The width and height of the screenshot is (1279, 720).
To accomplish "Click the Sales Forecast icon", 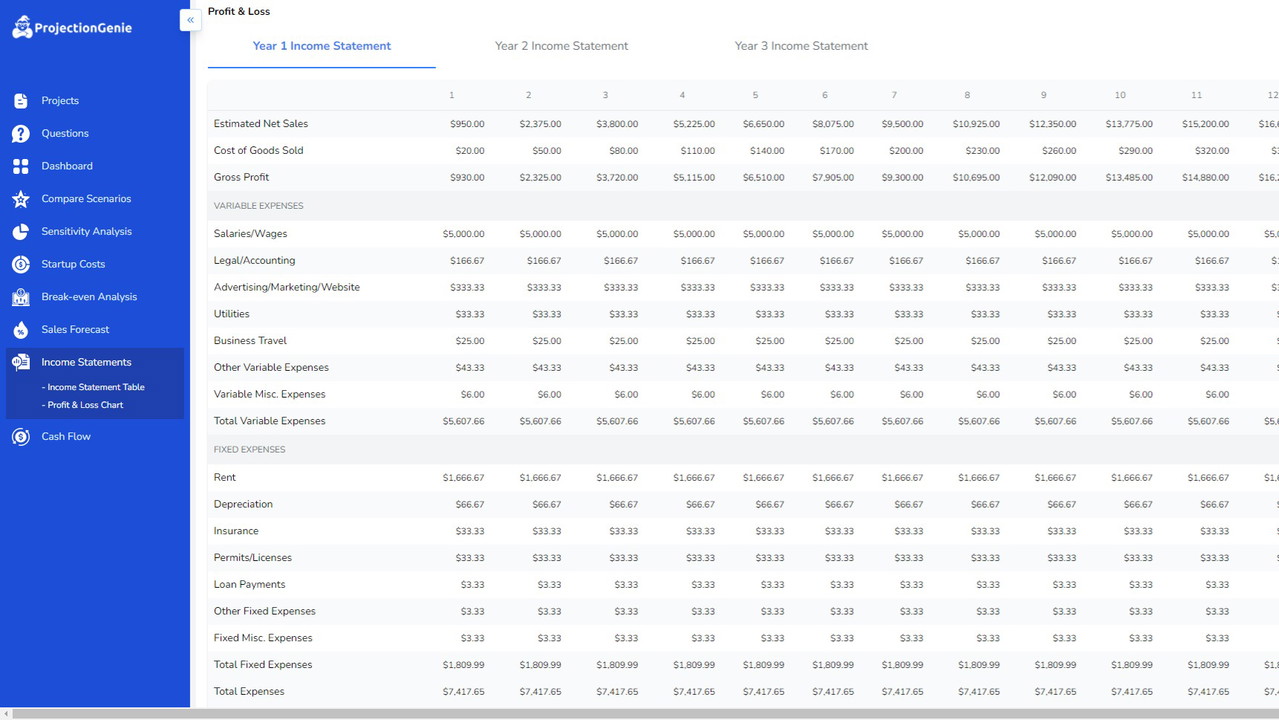I will pyautogui.click(x=21, y=330).
